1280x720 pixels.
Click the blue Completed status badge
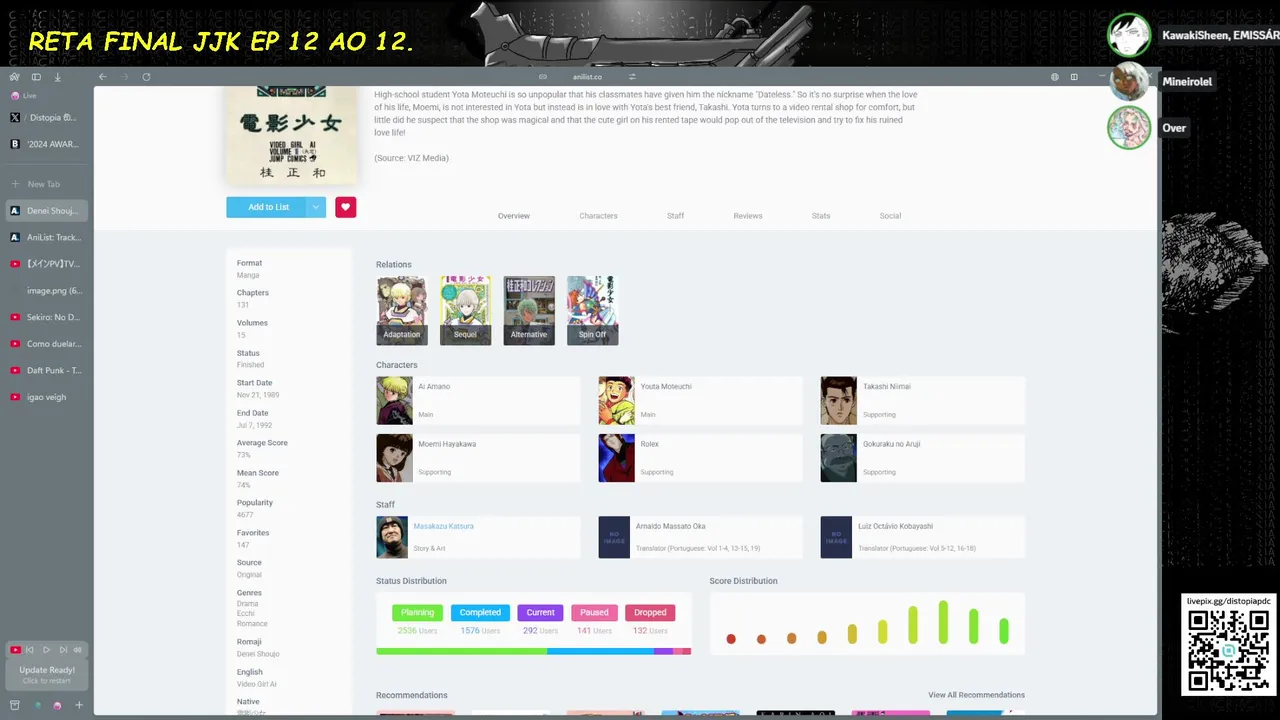(x=480, y=612)
